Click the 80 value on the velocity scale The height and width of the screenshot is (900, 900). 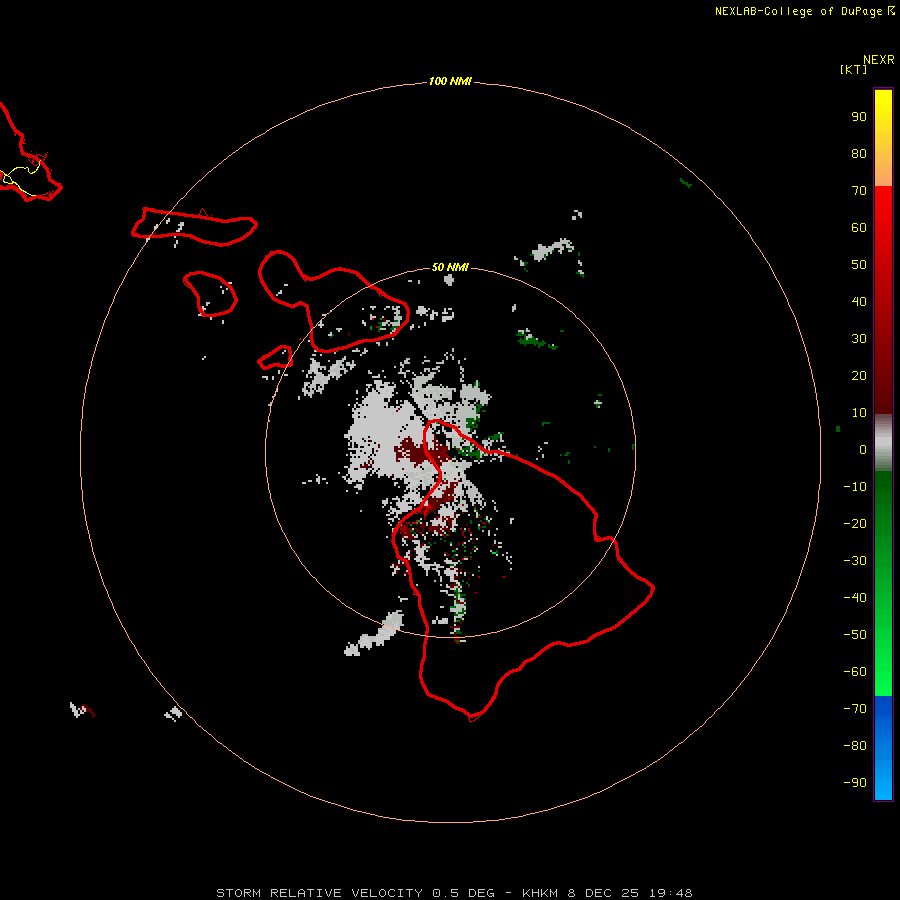tap(859, 153)
